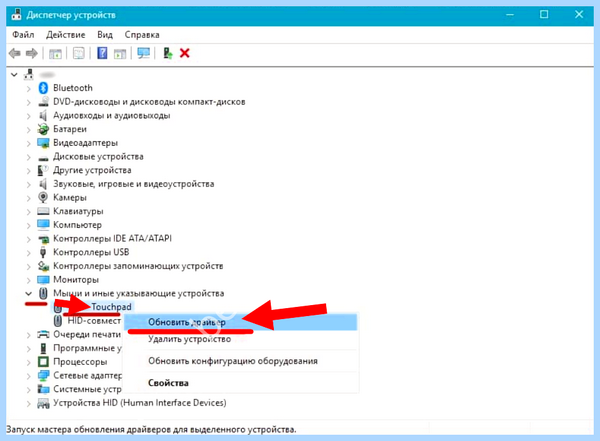The width and height of the screenshot is (600, 441).
Task: Click the Видеоадаптеры display adapter icon
Action: 43,143
